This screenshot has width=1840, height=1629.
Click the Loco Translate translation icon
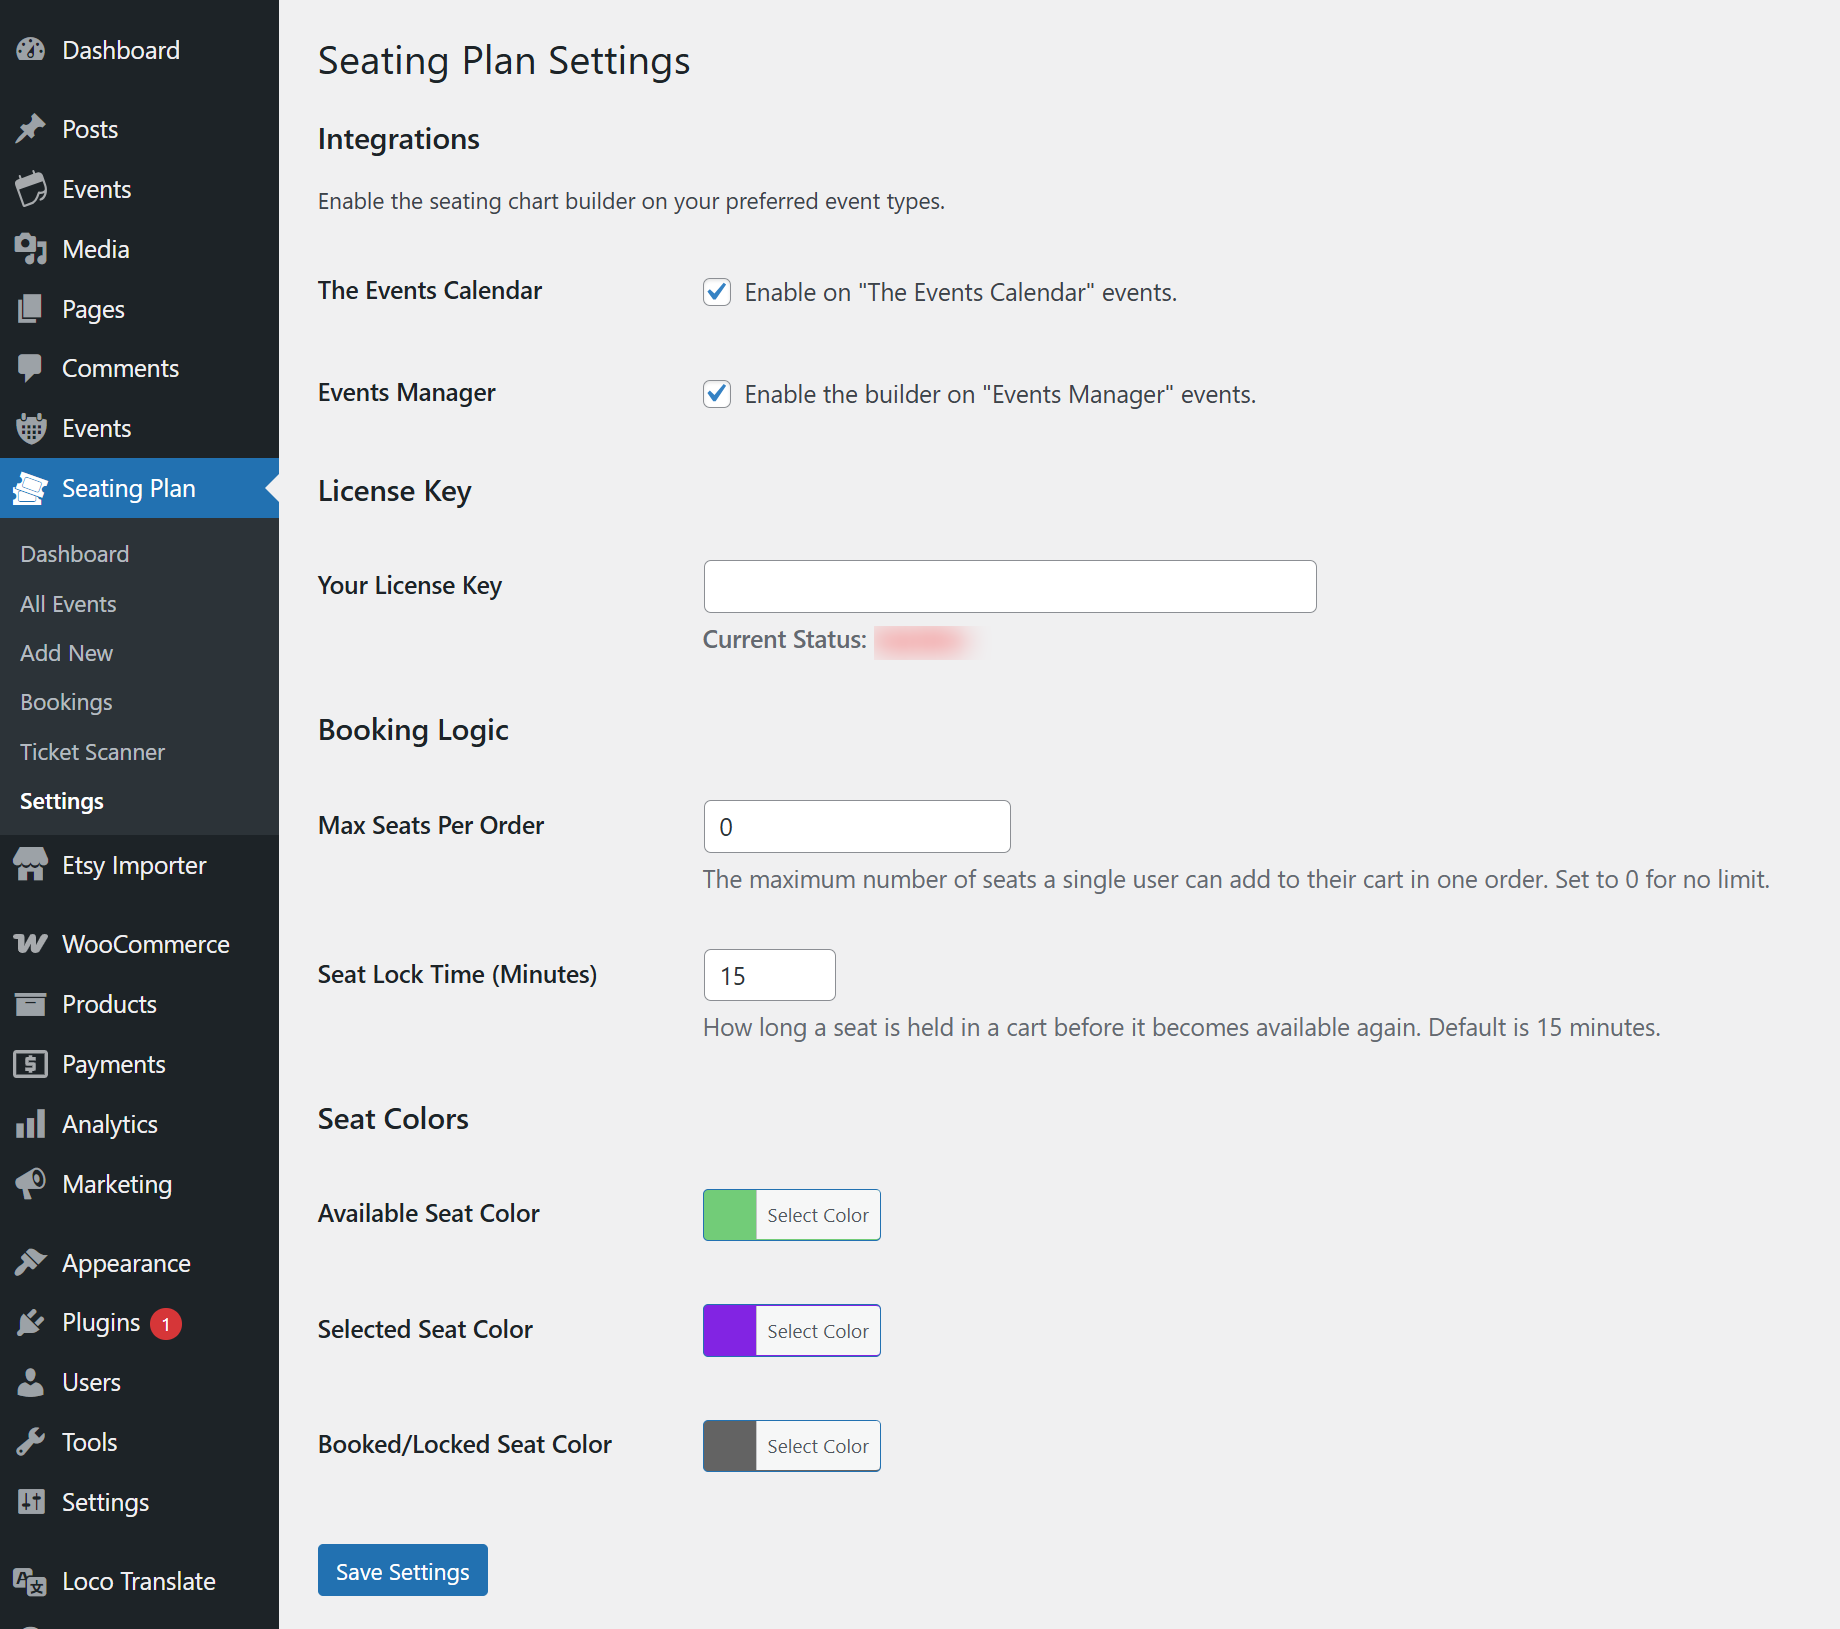[31, 1580]
